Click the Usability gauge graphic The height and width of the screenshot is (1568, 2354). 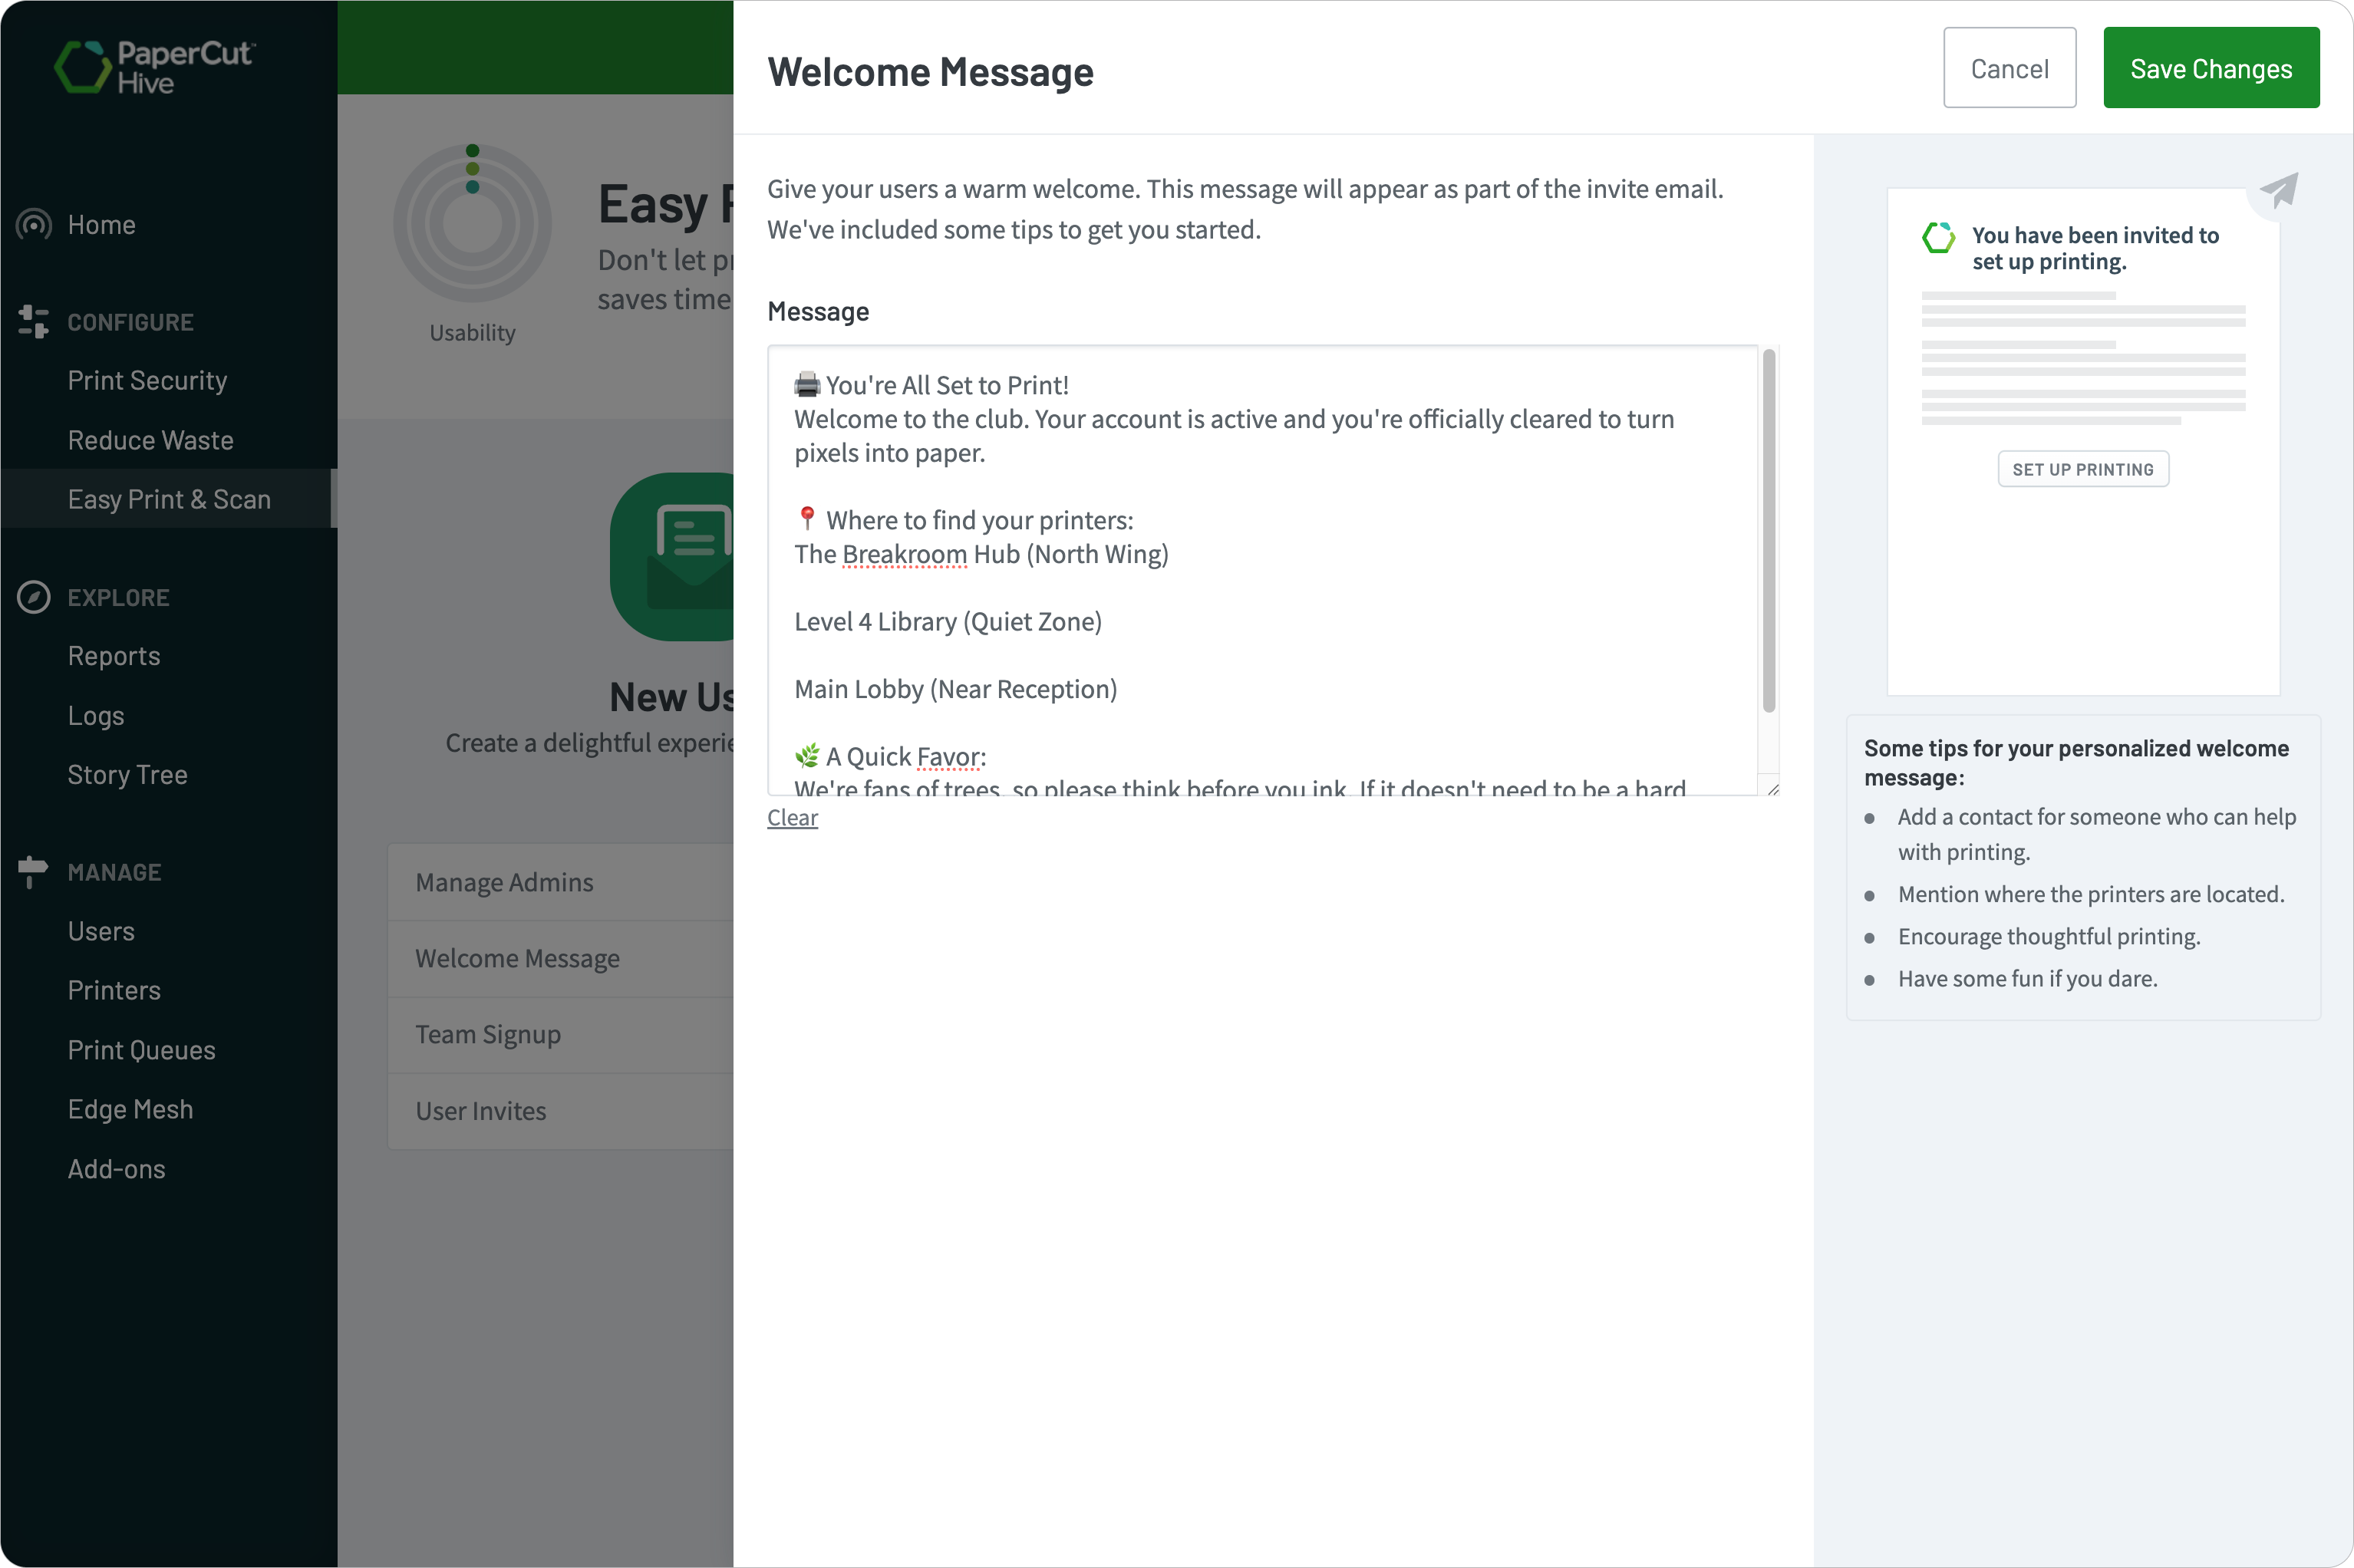pos(472,222)
